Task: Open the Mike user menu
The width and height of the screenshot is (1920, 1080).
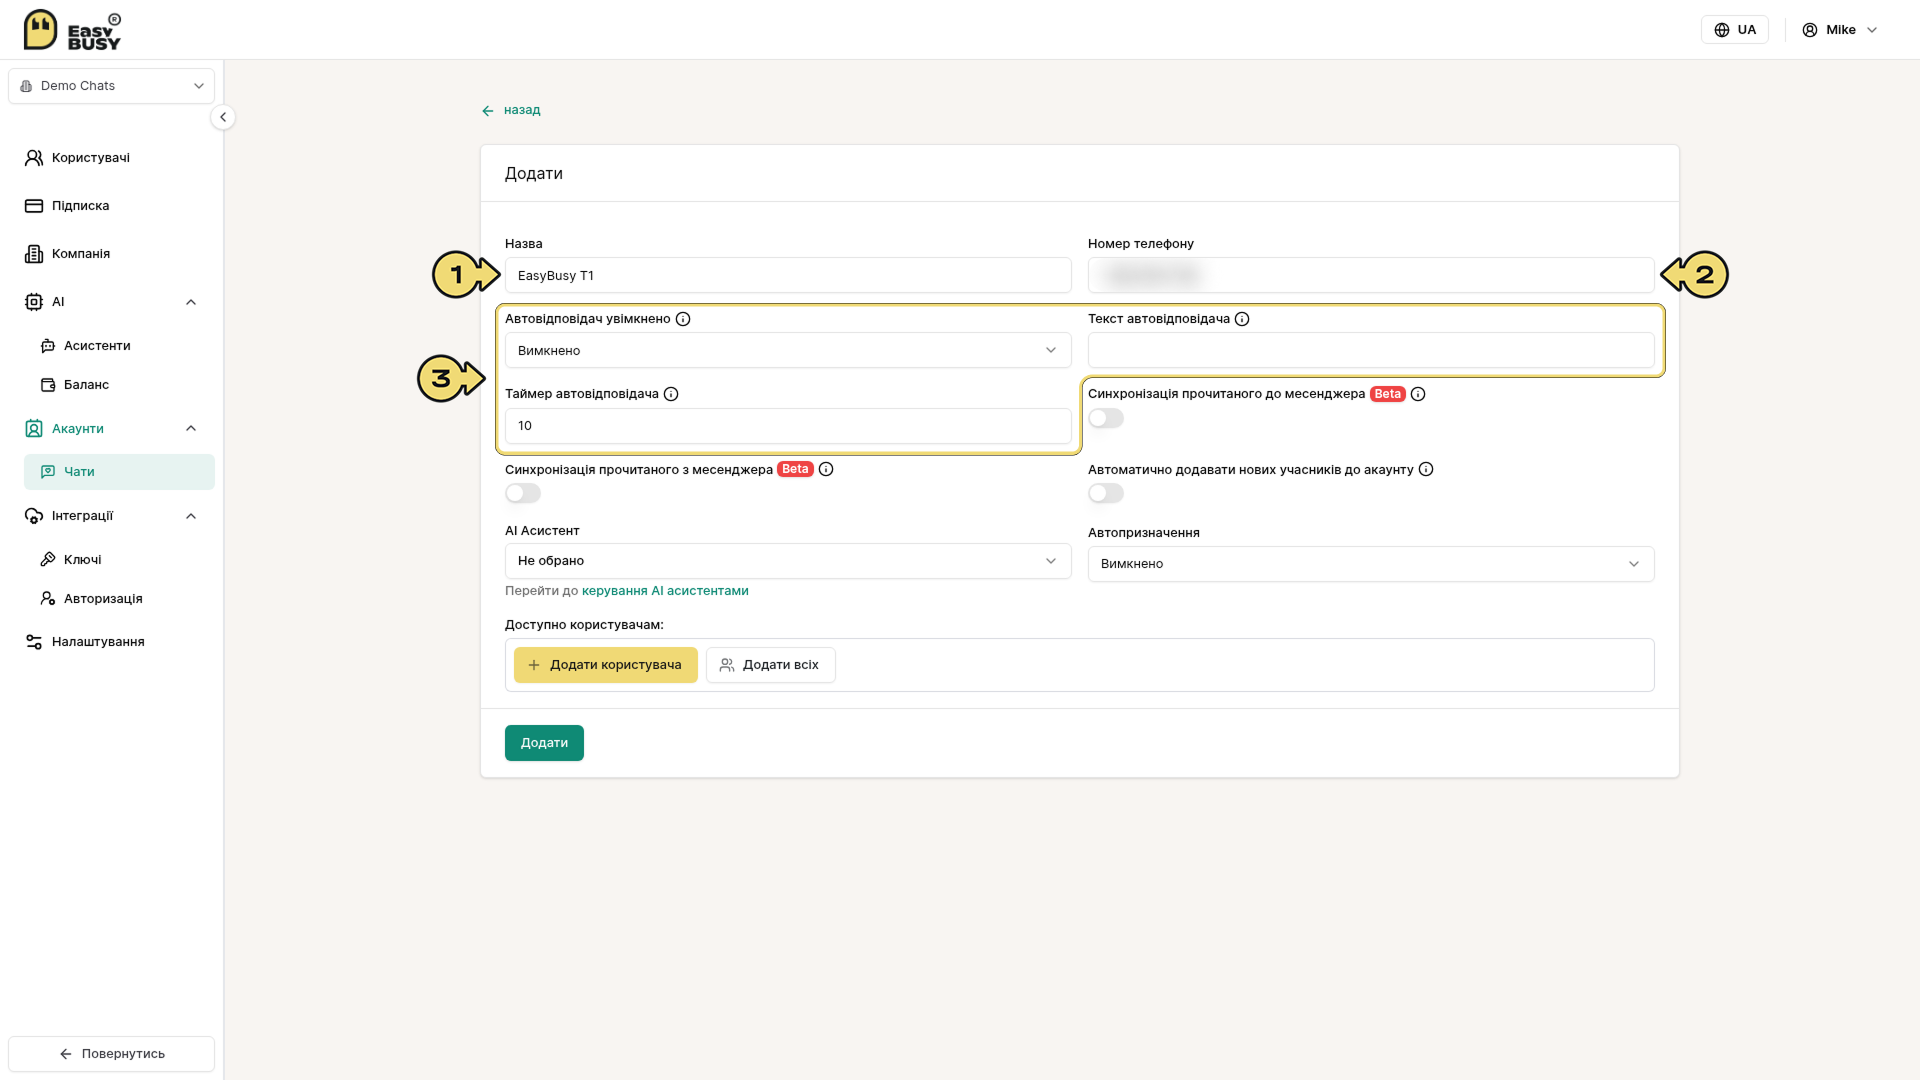Action: tap(1840, 30)
